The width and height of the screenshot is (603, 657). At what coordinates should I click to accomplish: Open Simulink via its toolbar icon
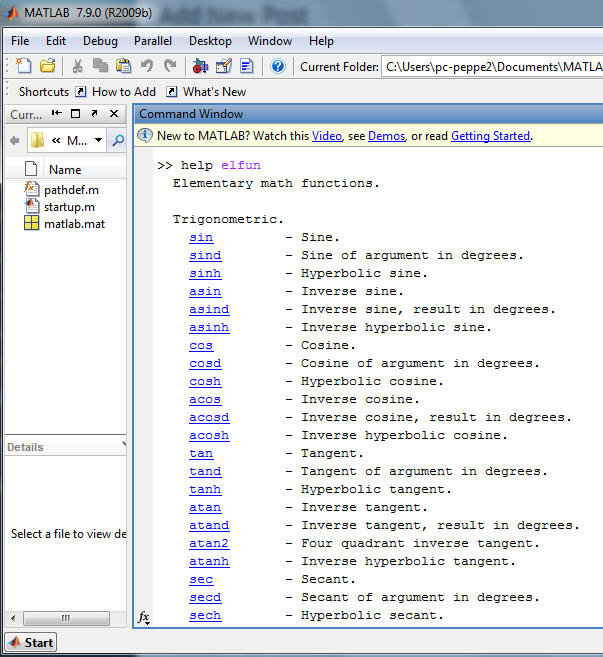coord(200,66)
